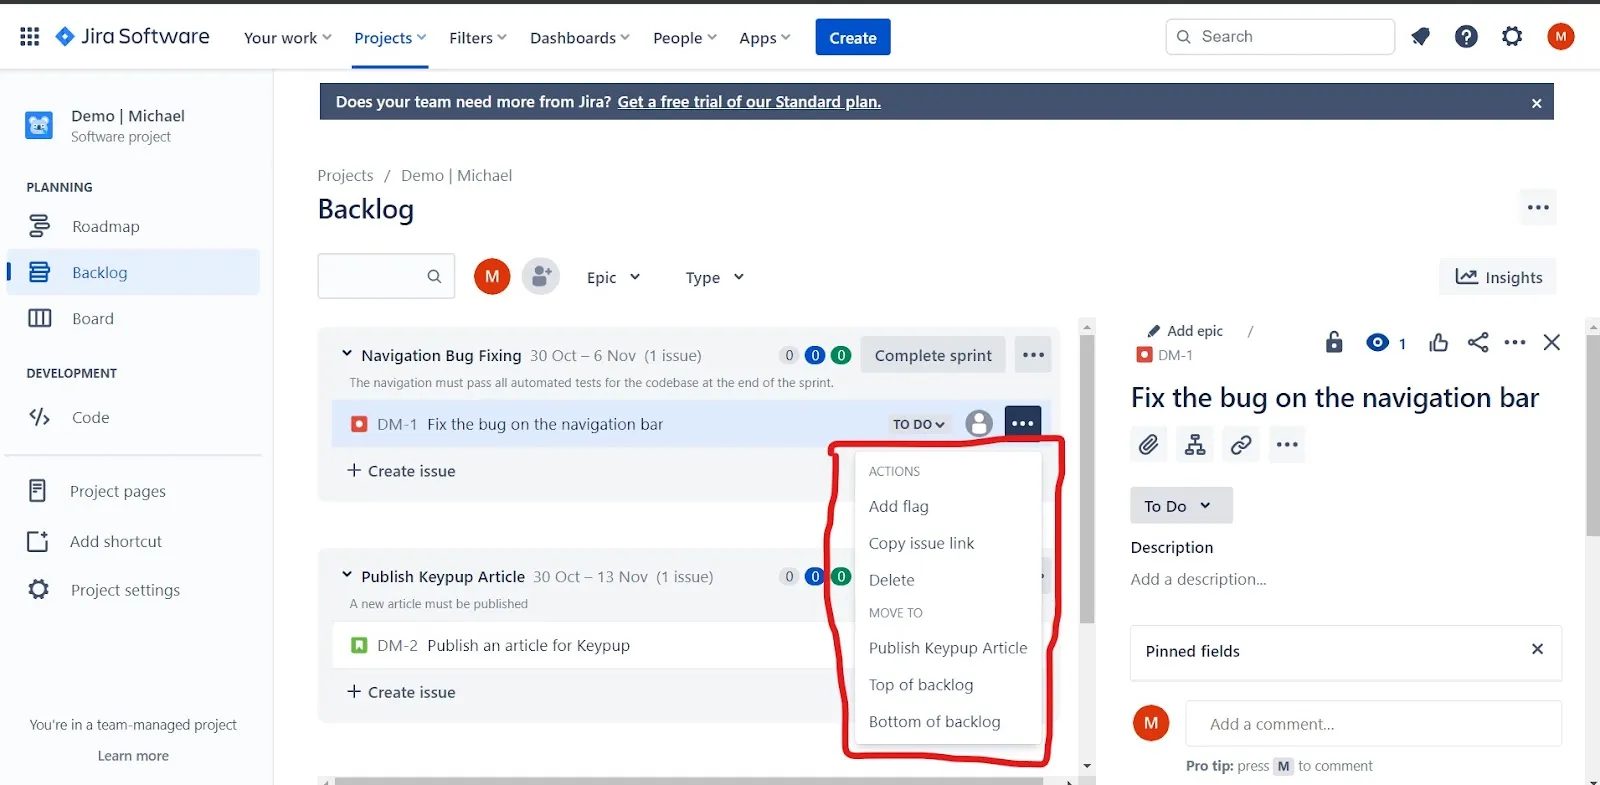Open the TO DO status dropdown on DM-1

918,424
